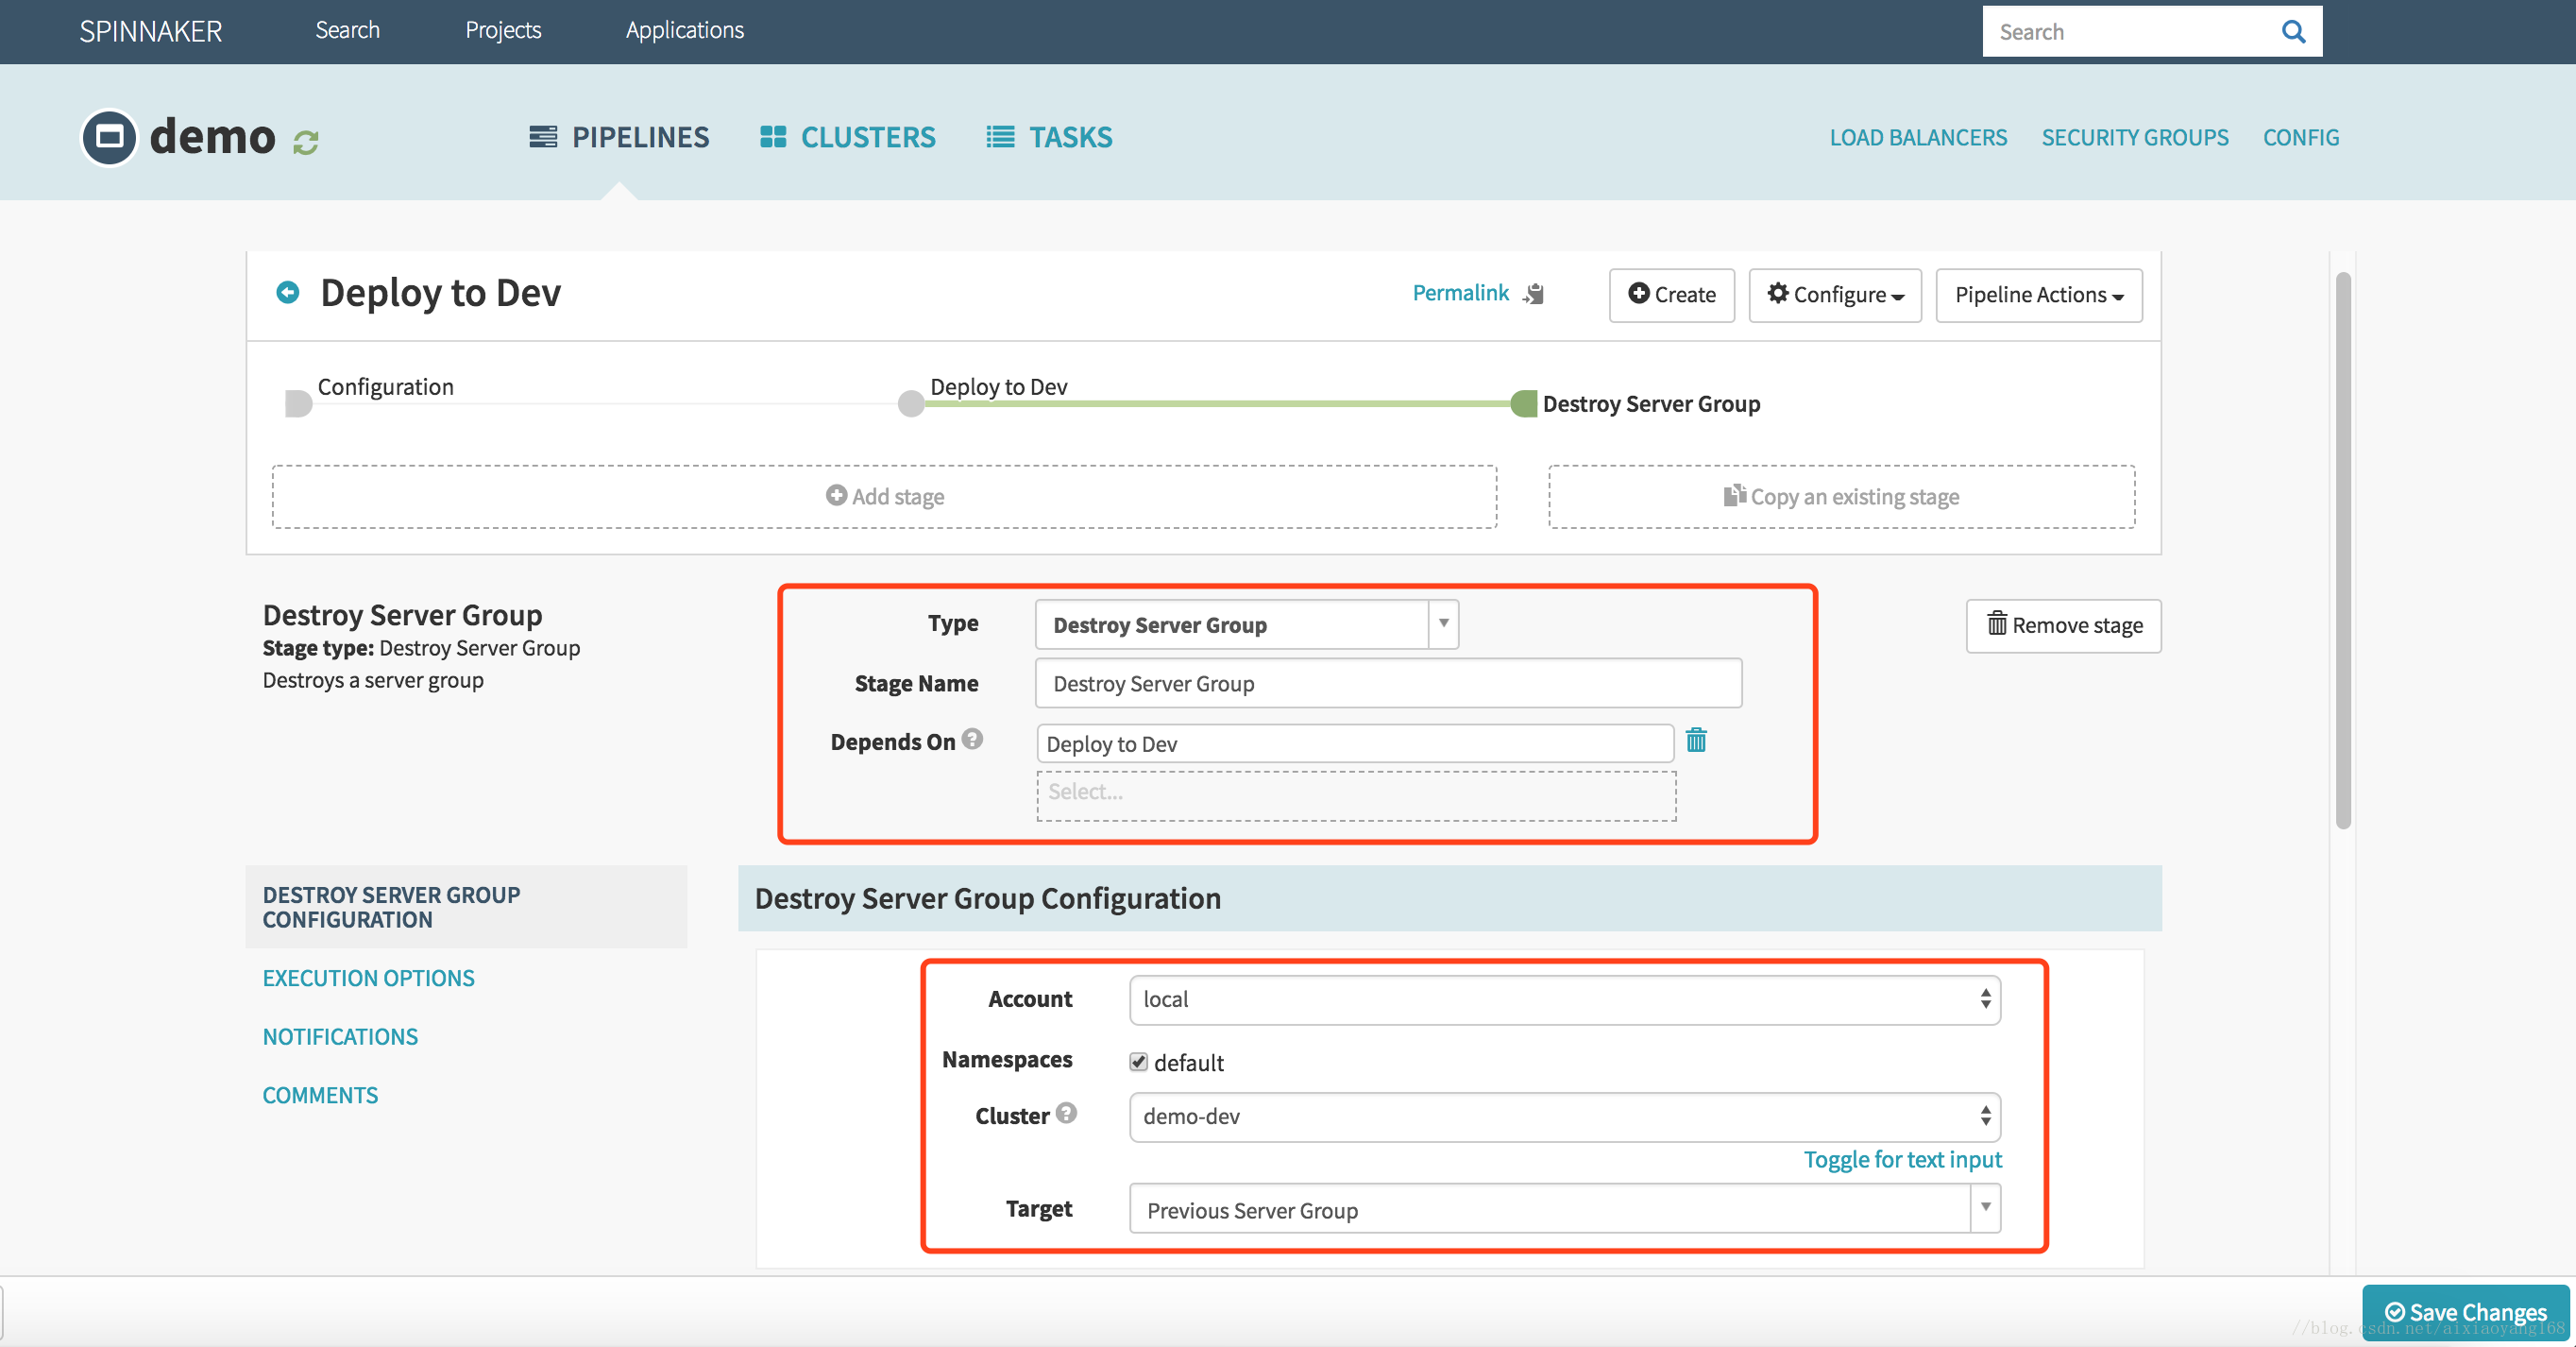The height and width of the screenshot is (1347, 2576).
Task: Open the CONFIG section
Action: (x=2301, y=137)
